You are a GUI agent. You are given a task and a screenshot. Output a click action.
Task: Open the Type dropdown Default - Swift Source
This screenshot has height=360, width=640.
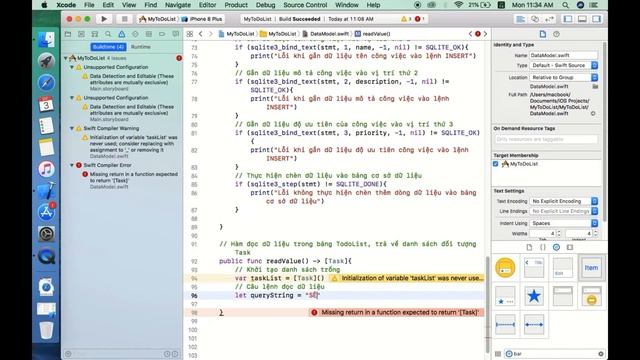click(x=564, y=65)
